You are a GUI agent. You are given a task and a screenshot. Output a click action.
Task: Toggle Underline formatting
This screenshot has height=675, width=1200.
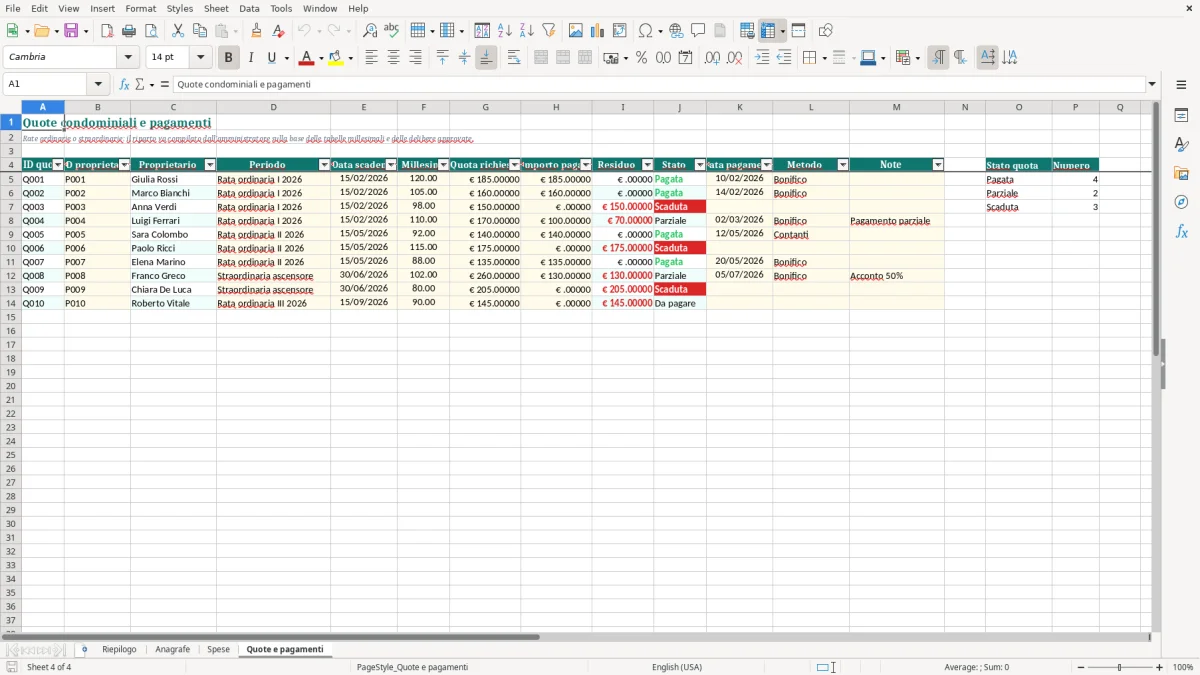click(271, 58)
